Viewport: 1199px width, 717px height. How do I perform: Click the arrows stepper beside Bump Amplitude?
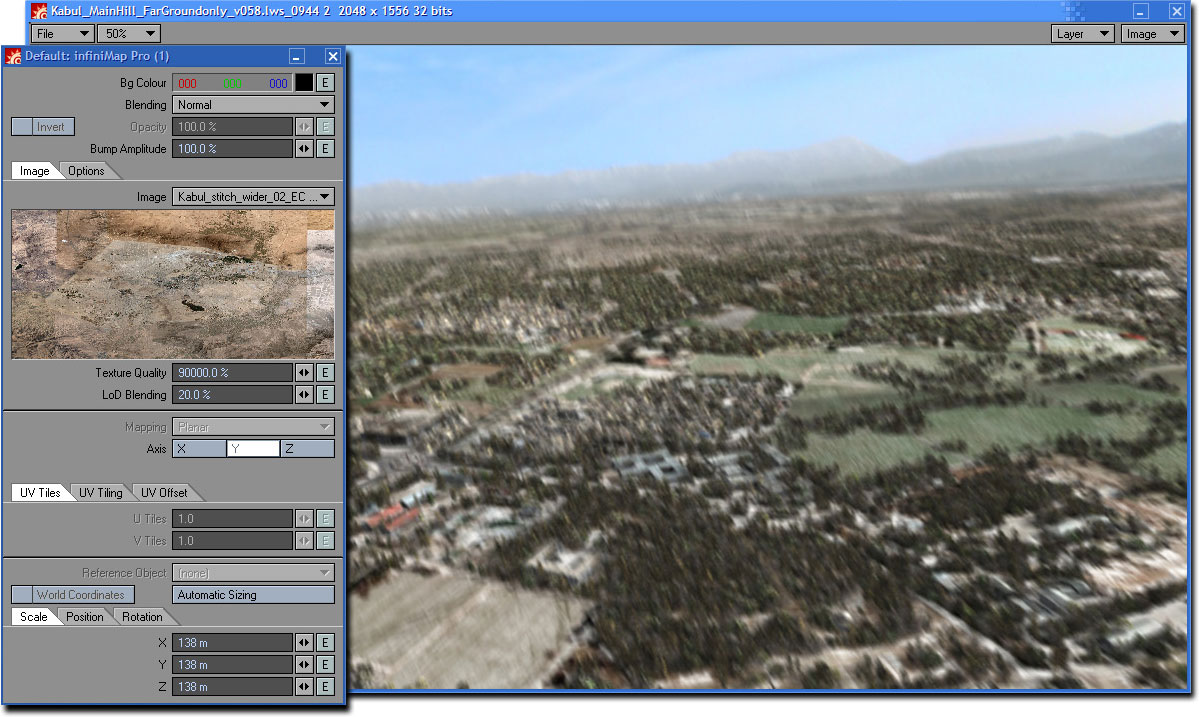pos(304,149)
